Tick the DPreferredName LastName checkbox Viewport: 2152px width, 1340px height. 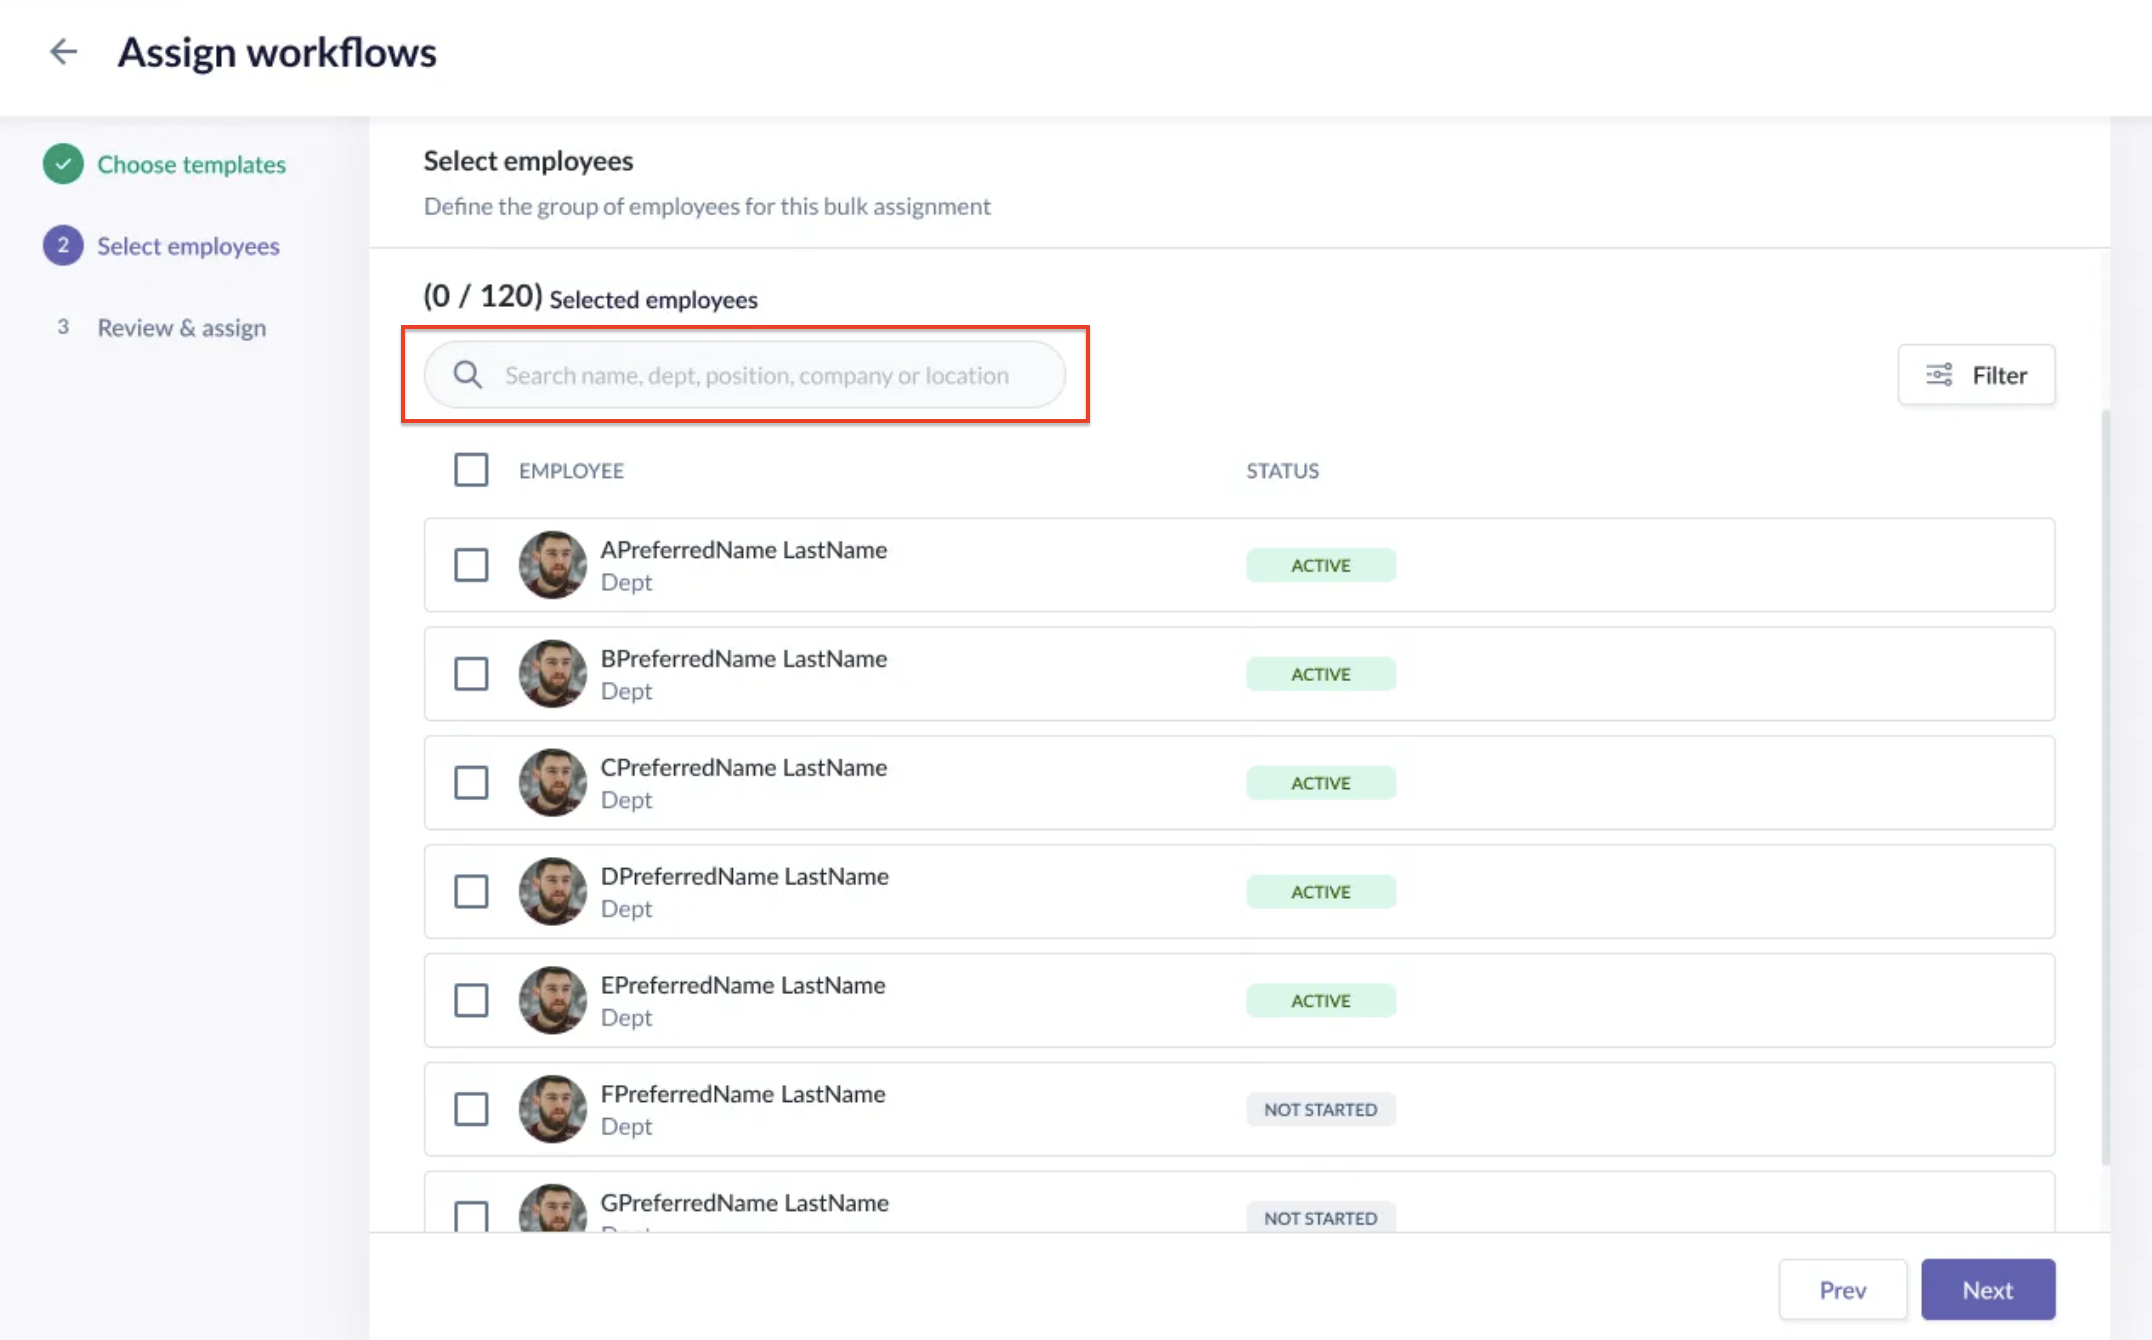click(471, 892)
